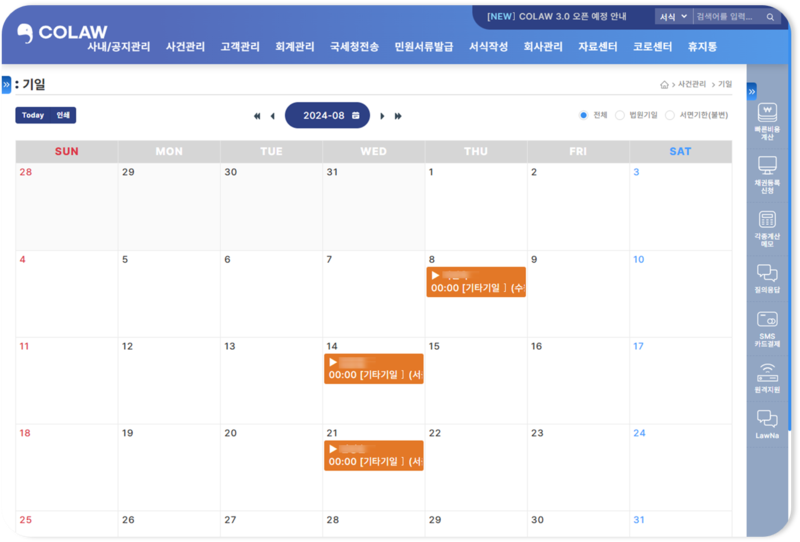This screenshot has height=542, width=800.
Task: Collapse the right sidebar with arrow tab
Action: pos(752,92)
